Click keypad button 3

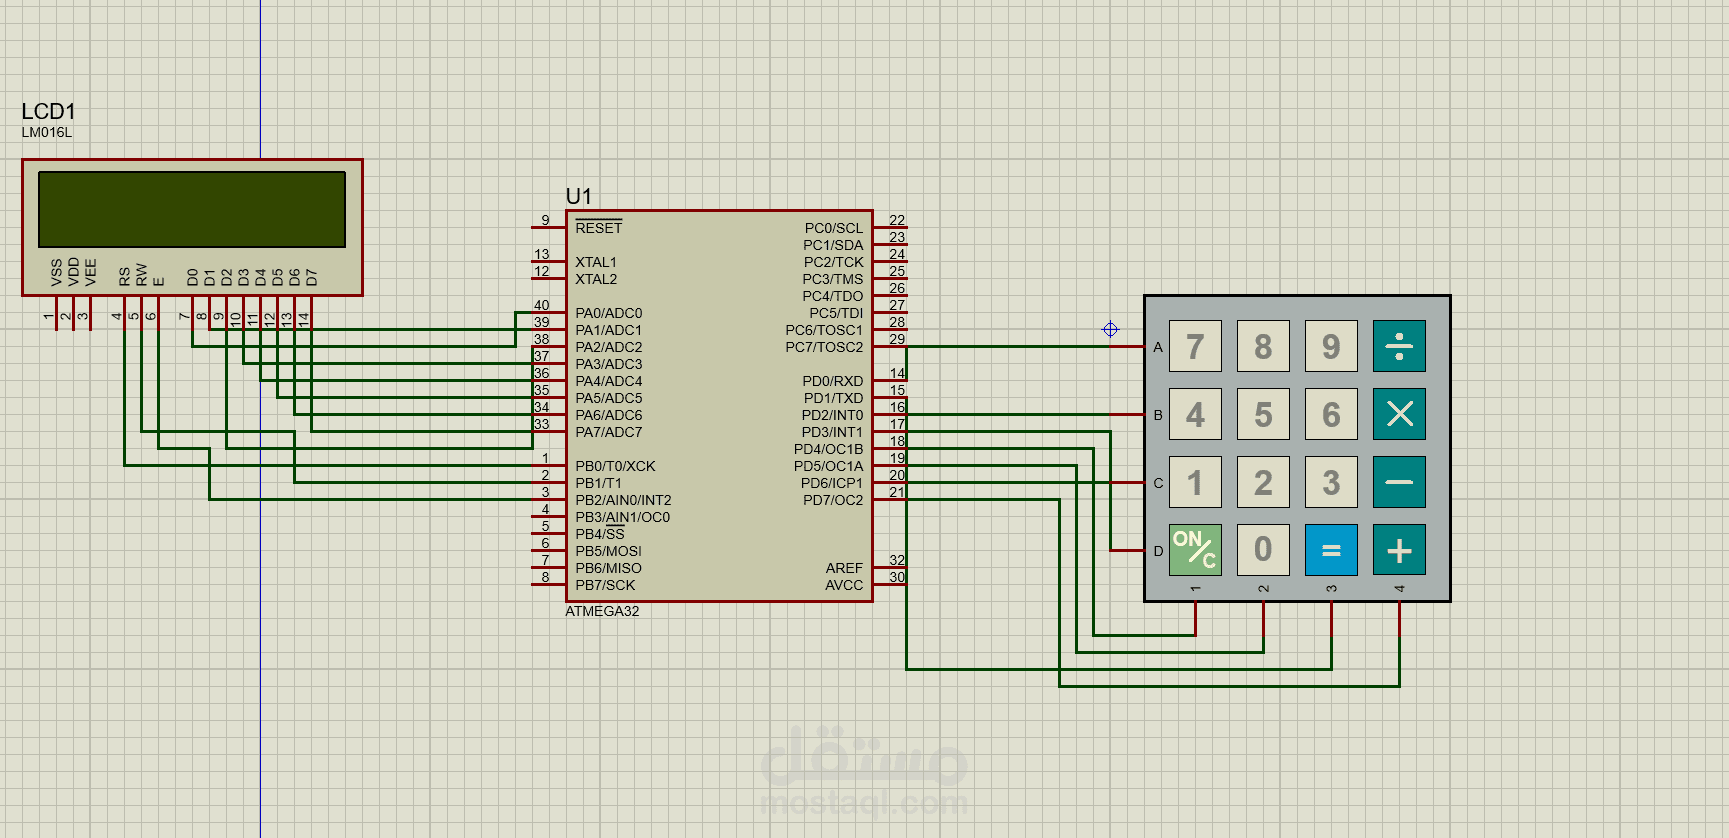1331,482
